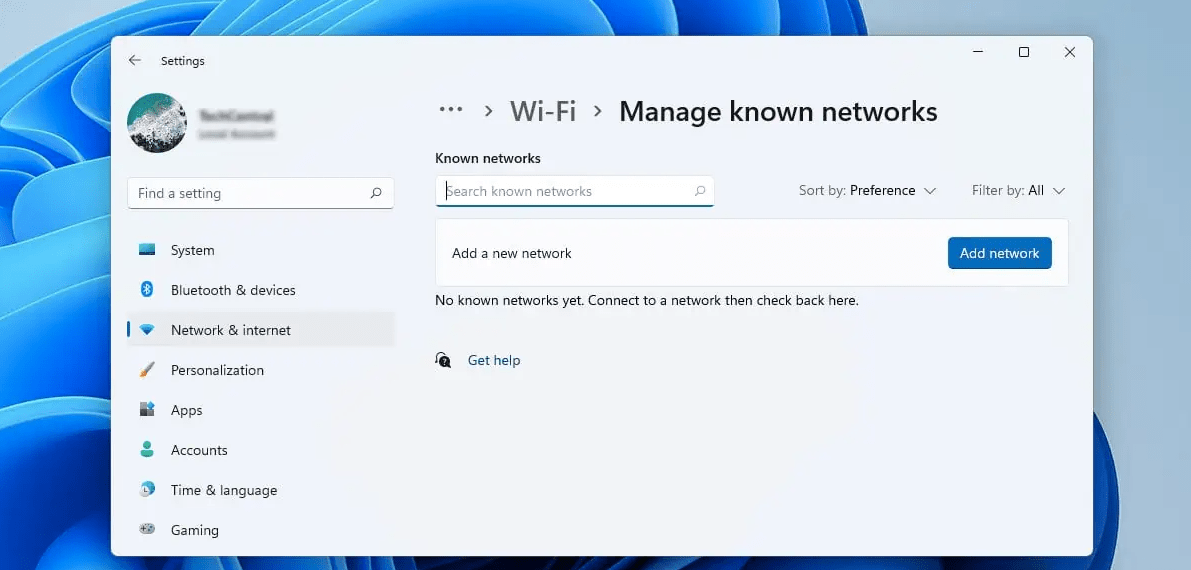The width and height of the screenshot is (1191, 570).
Task: Click the System monitor icon
Action: point(147,250)
